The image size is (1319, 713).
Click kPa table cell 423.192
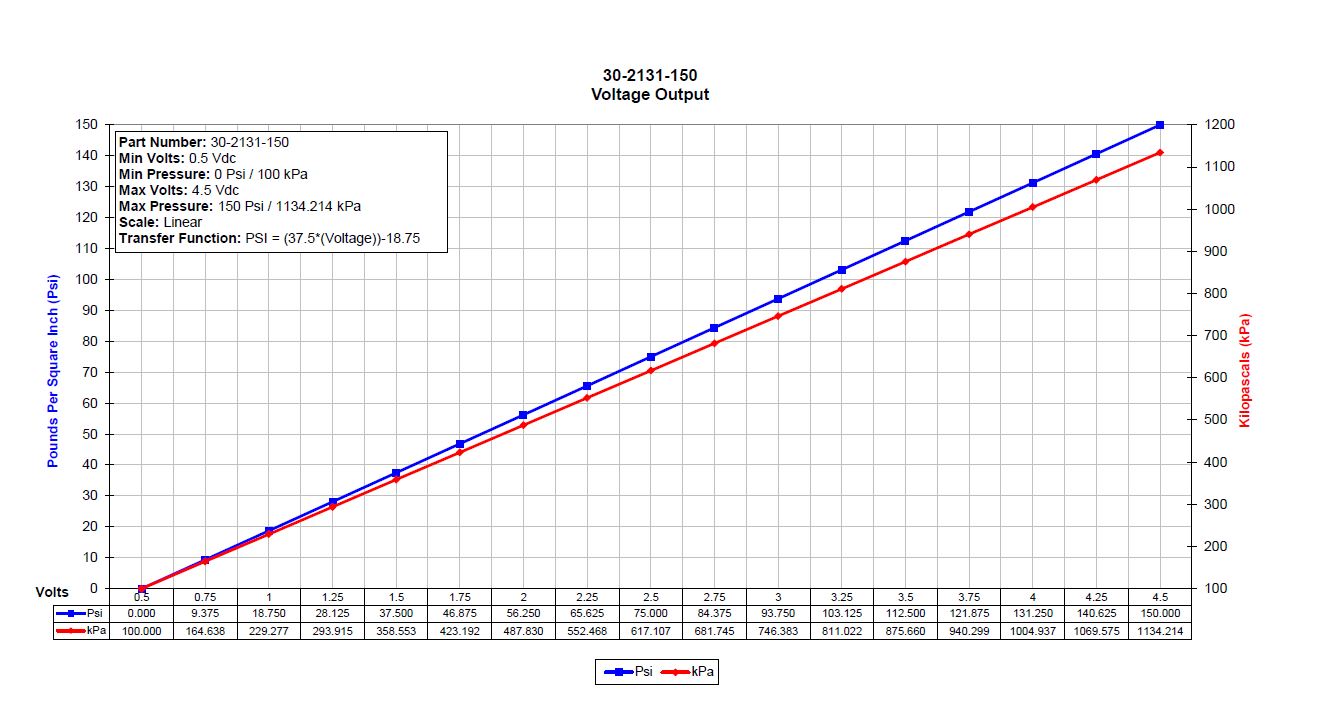coord(460,631)
